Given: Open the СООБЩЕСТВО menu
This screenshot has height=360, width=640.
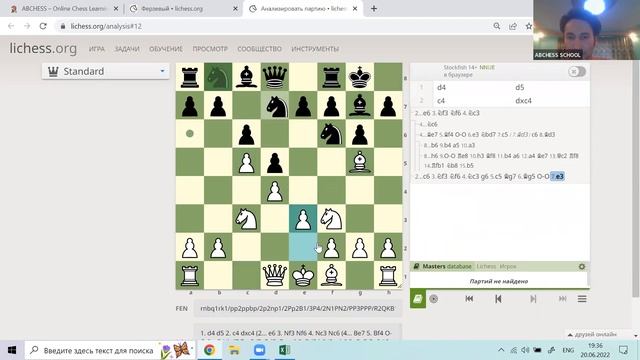Looking at the screenshot, I should pyautogui.click(x=259, y=49).
